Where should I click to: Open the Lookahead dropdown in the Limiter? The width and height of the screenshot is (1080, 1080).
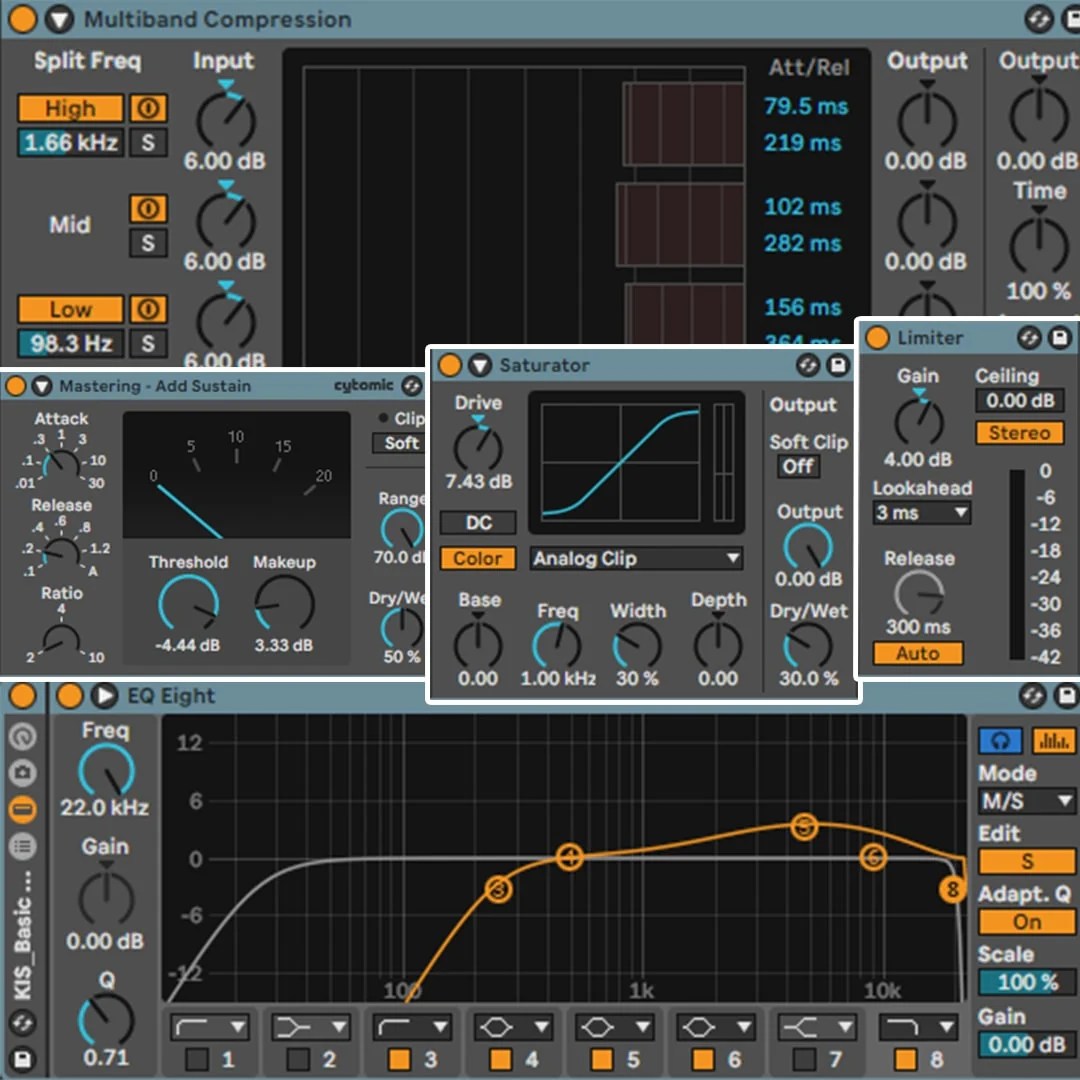(921, 512)
